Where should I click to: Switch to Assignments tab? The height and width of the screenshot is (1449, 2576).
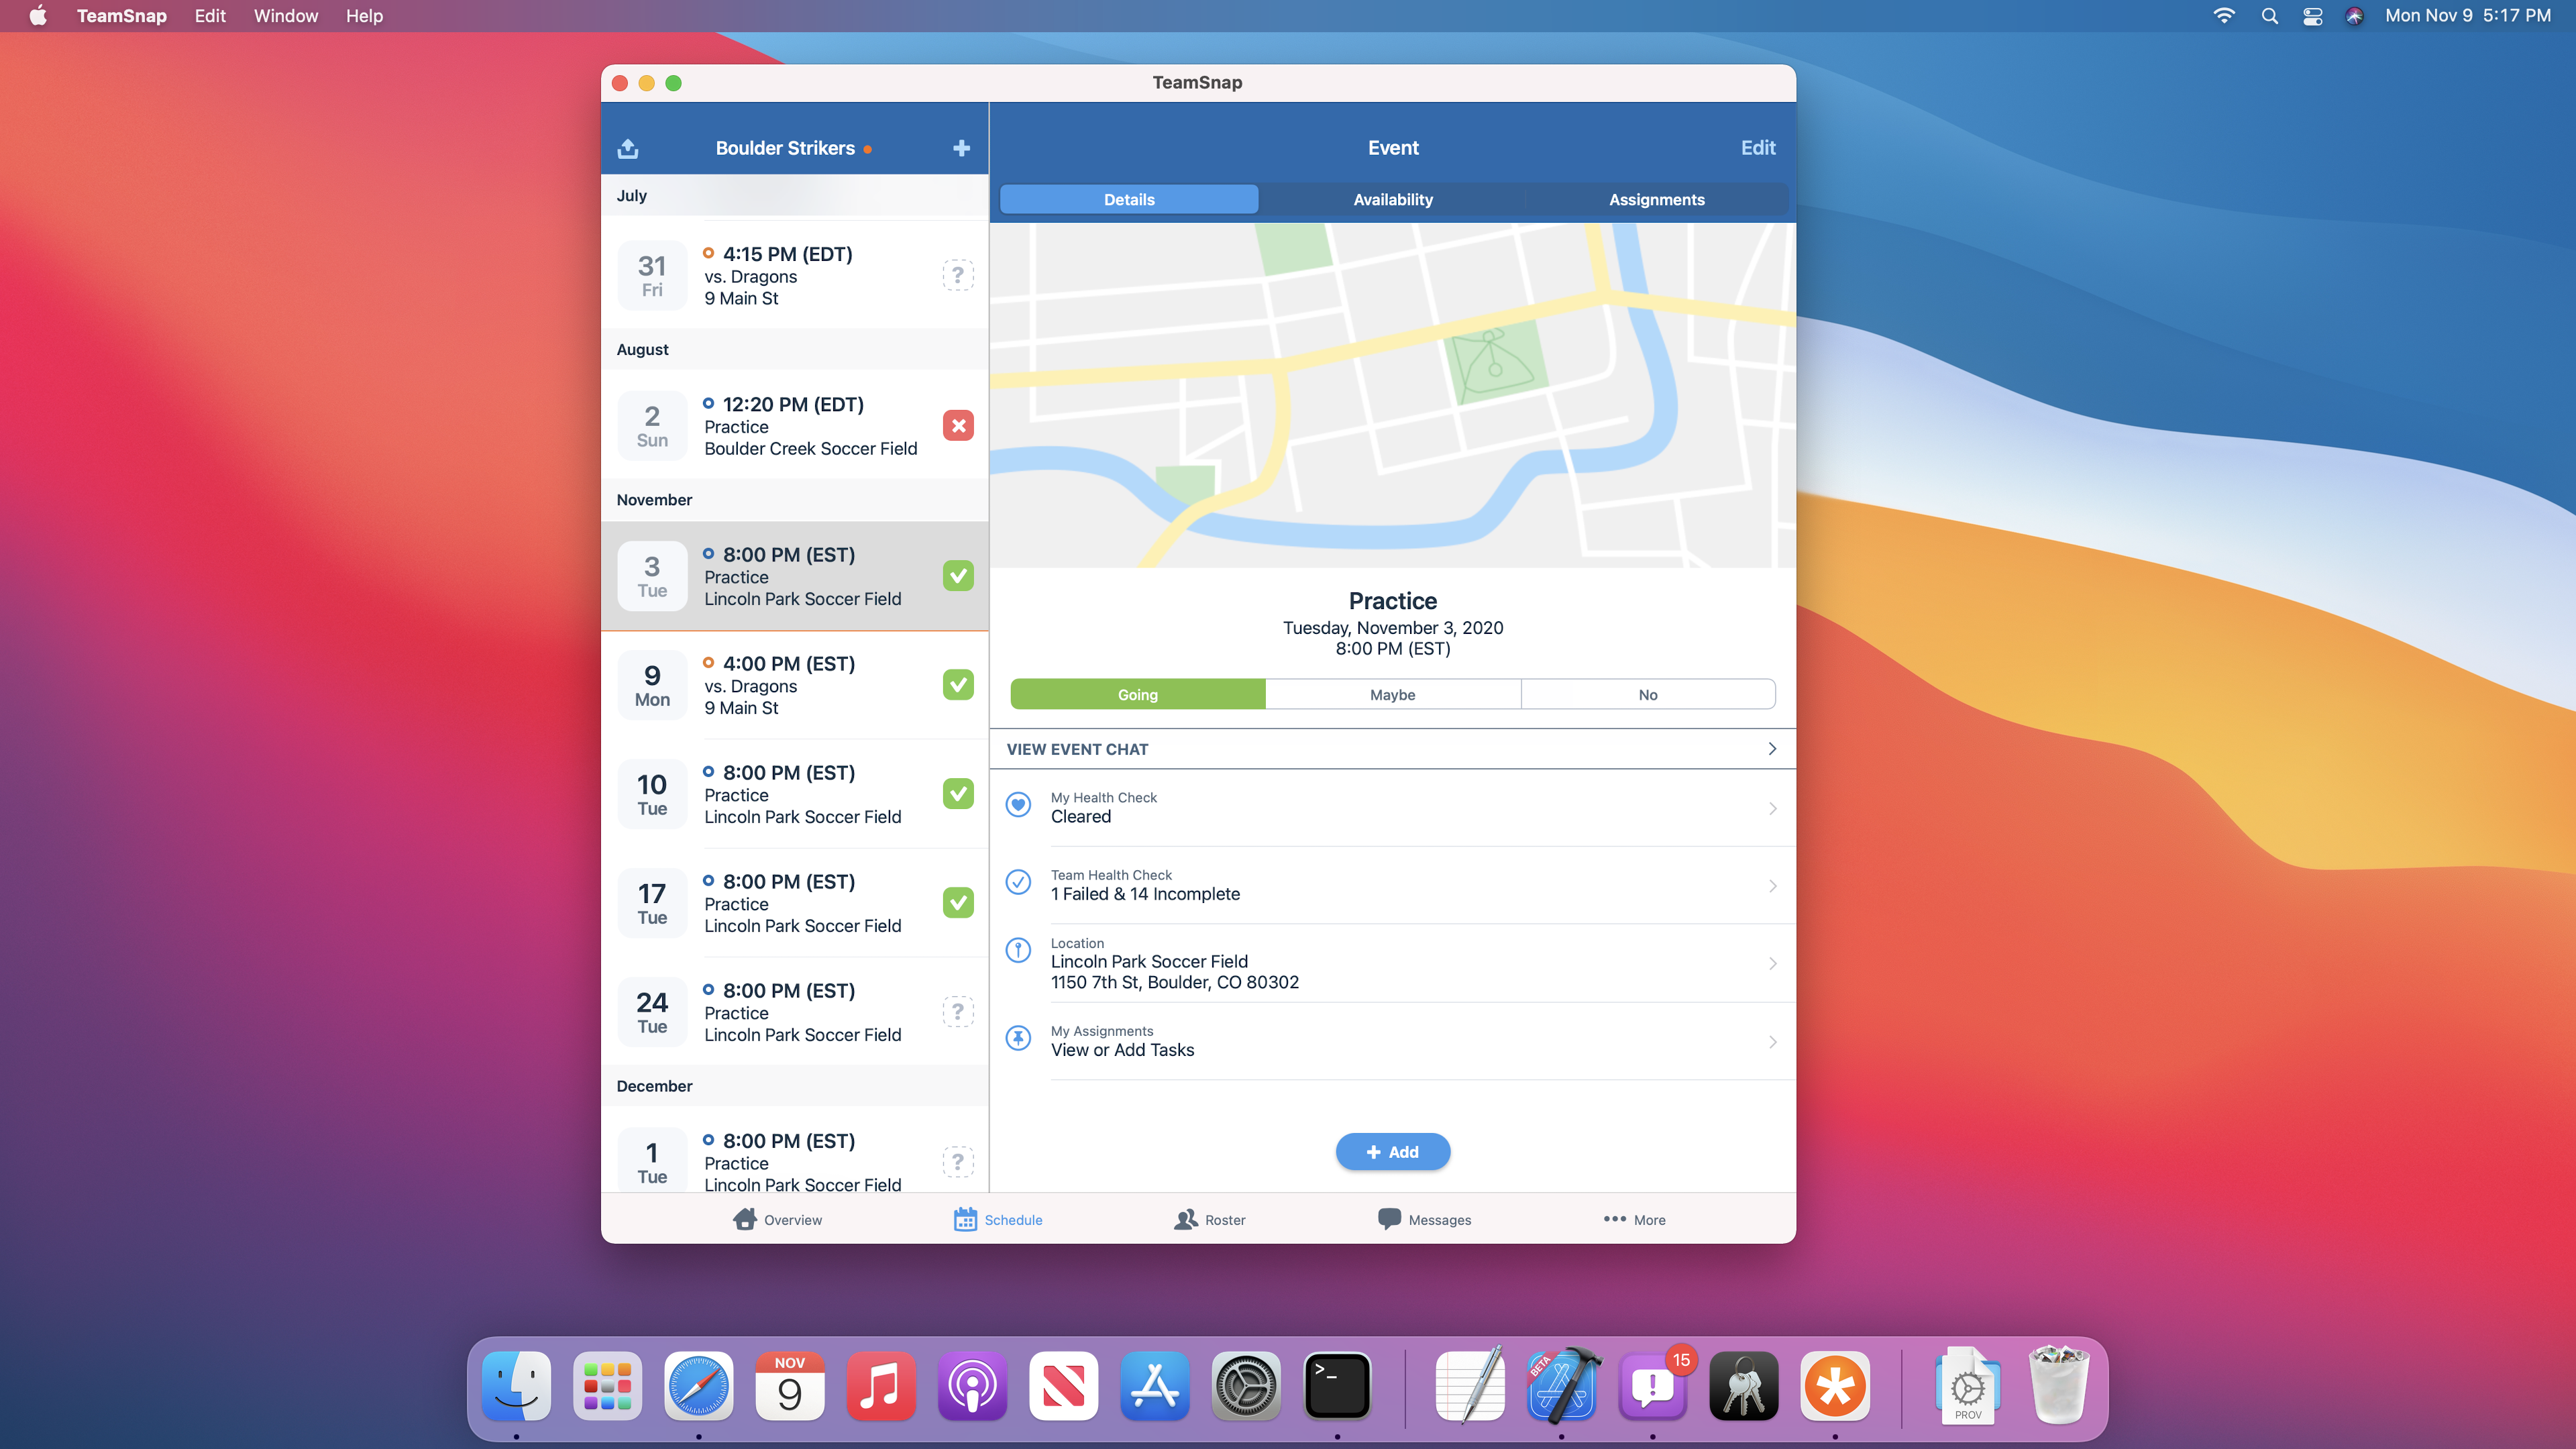coord(1656,200)
